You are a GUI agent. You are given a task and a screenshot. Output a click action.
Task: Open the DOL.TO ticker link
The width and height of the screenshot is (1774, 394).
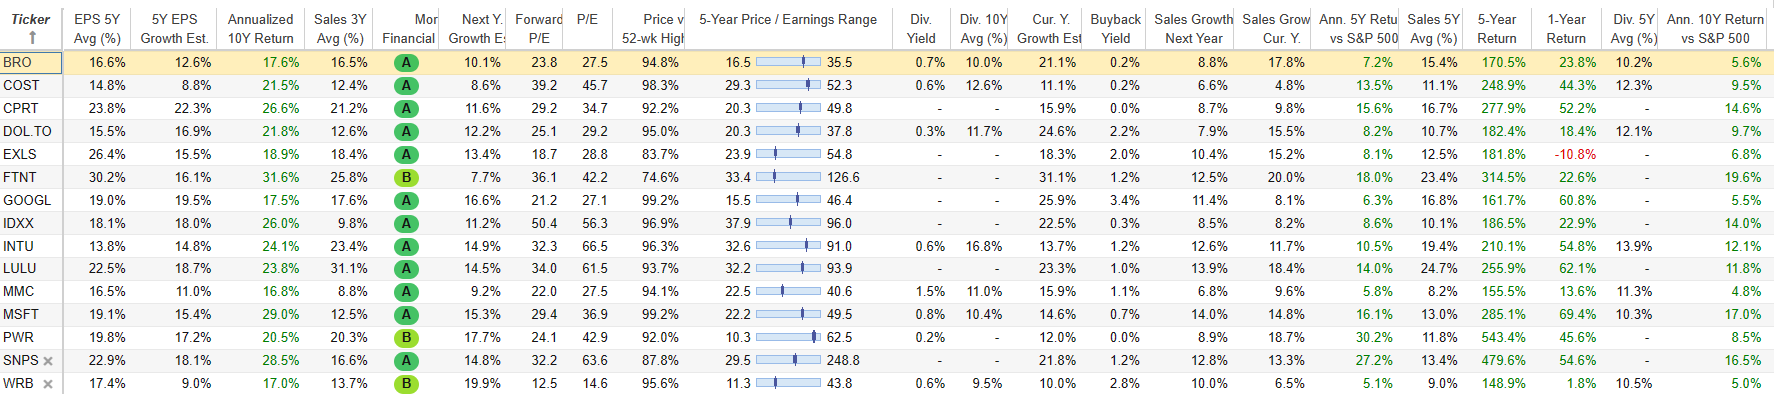click(x=27, y=131)
